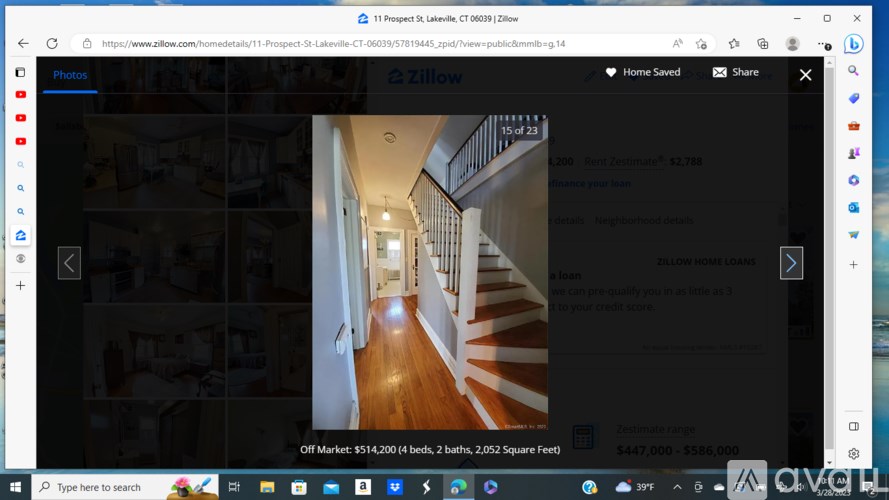Switch to the topmost YouTube vertical tab
Viewport: 889px width, 500px height.
[x=20, y=95]
